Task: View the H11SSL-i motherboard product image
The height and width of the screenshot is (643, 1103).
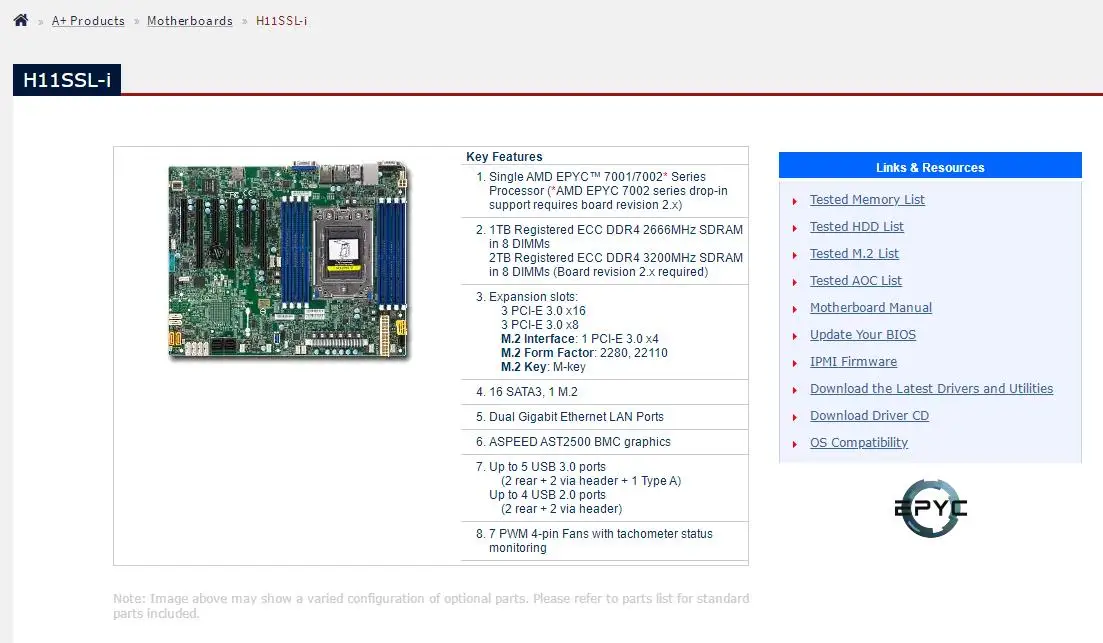Action: click(x=288, y=260)
